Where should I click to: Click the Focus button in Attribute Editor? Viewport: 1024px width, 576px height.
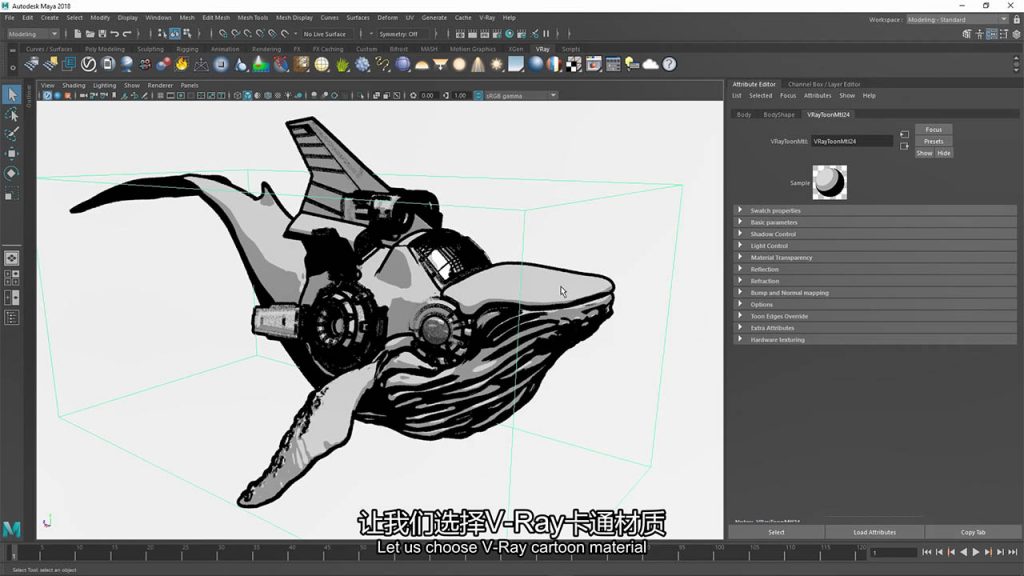[933, 129]
